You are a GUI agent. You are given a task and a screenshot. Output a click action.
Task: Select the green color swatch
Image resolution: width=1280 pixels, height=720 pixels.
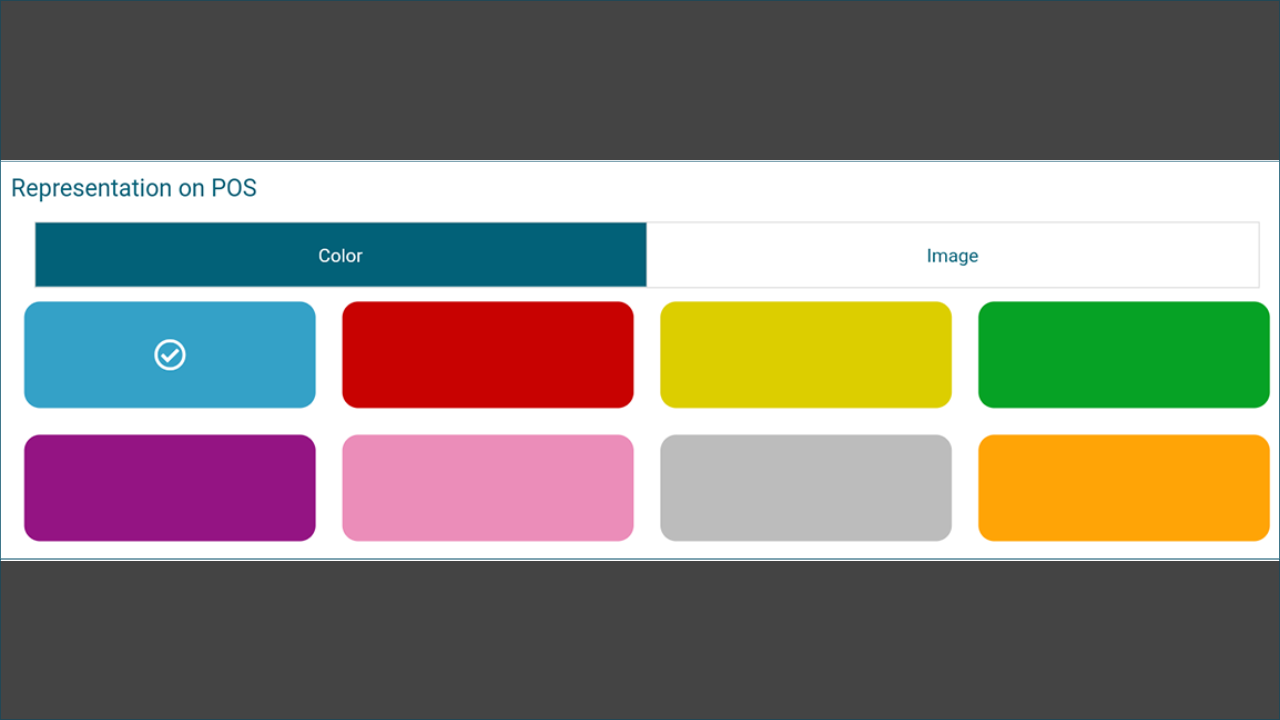(x=1124, y=355)
